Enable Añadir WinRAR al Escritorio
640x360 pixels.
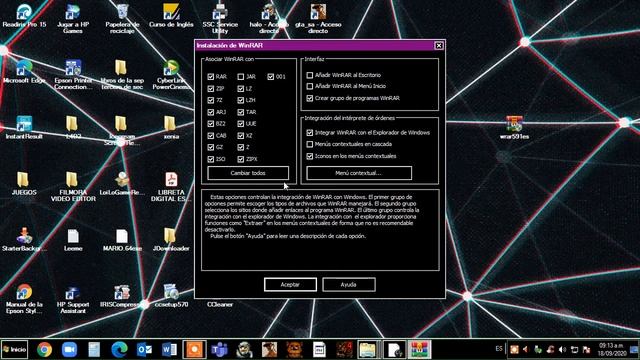tap(310, 75)
